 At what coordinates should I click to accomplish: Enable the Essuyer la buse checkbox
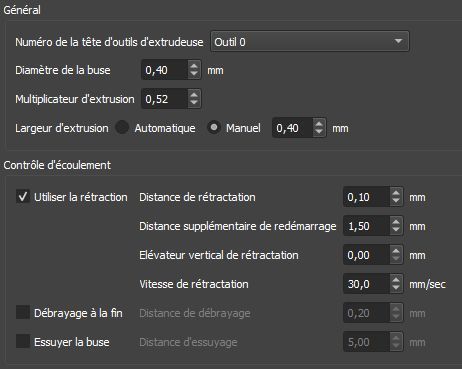pyautogui.click(x=23, y=342)
